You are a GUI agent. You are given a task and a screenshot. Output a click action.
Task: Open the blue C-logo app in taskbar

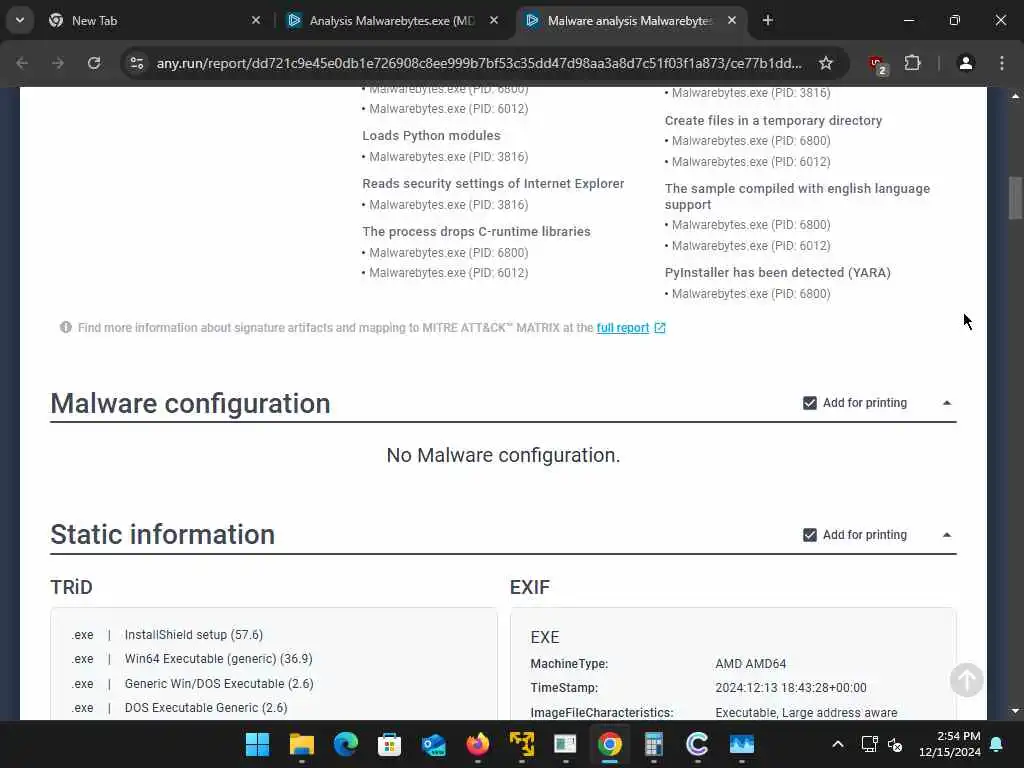pyautogui.click(x=697, y=744)
